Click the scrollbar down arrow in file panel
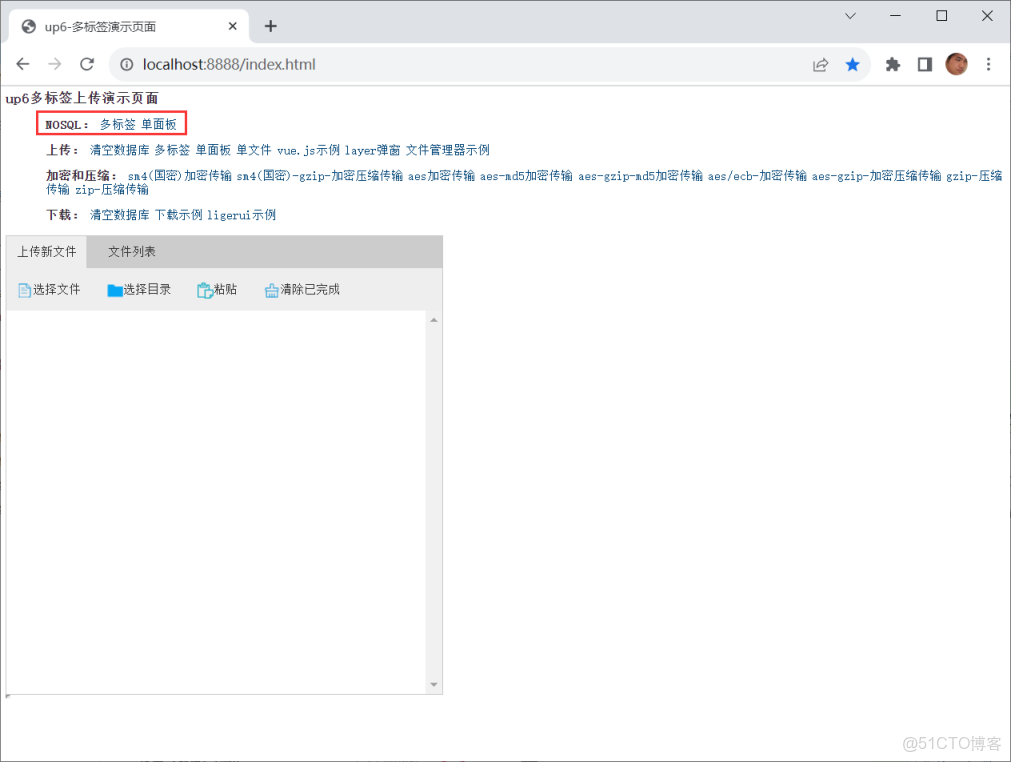 [x=433, y=685]
